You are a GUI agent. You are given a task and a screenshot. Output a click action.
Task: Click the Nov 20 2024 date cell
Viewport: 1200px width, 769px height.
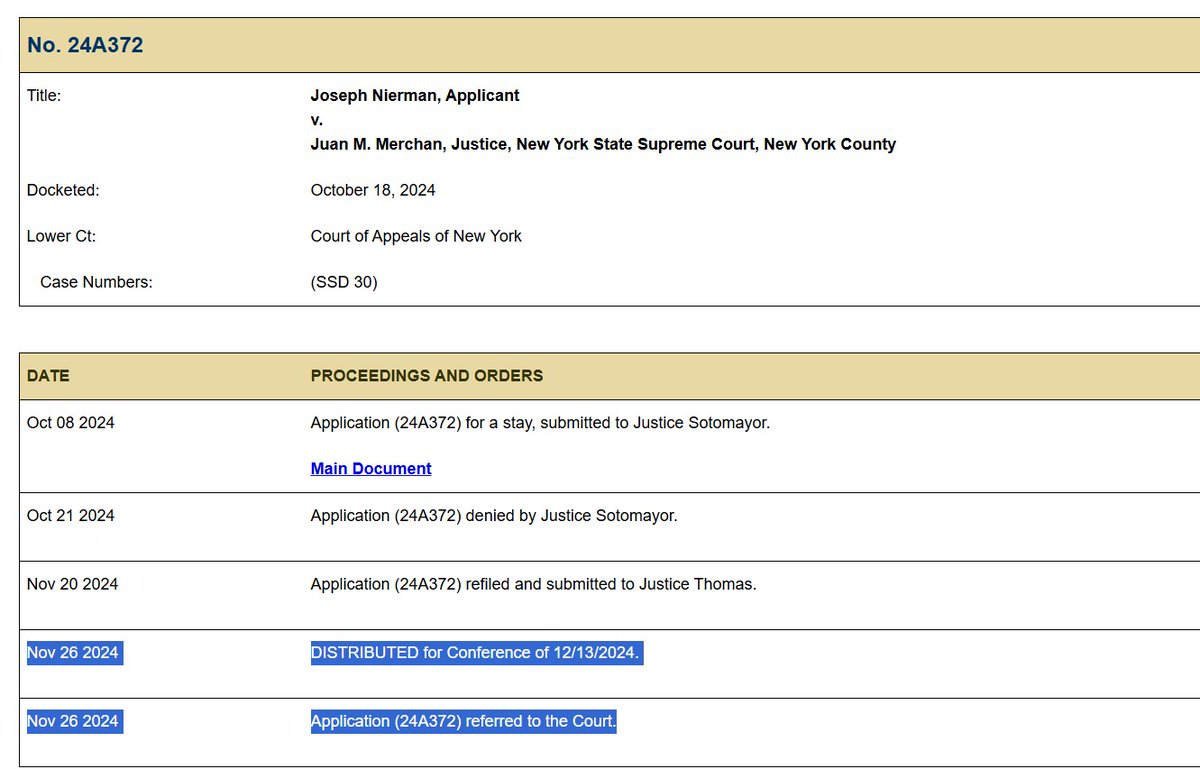click(x=72, y=584)
